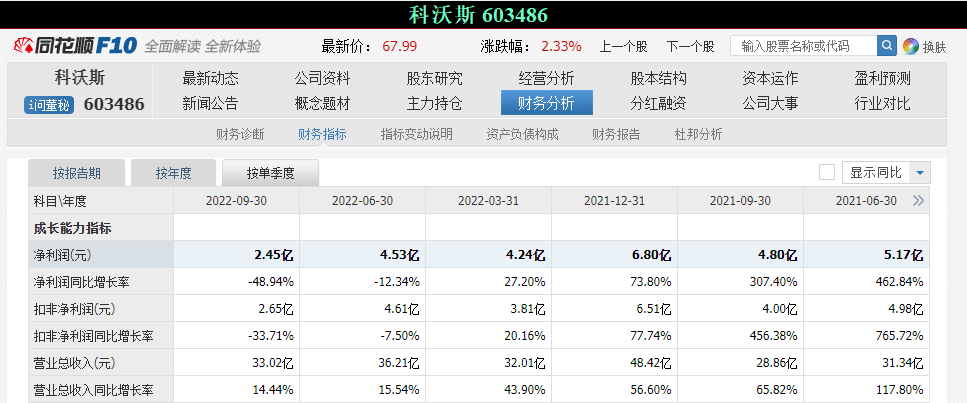Click the 2.33% change percentage
967x403 pixels.
pos(562,46)
